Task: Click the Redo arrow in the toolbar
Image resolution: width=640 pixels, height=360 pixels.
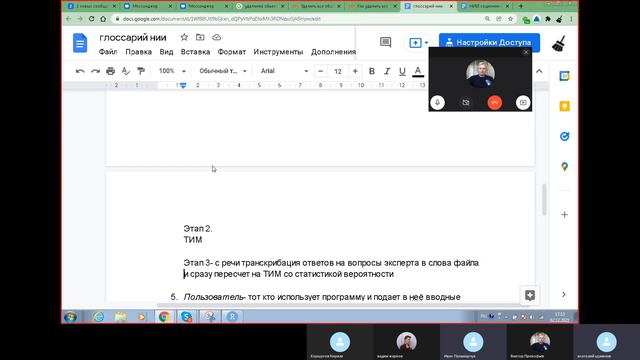Action: (95, 71)
